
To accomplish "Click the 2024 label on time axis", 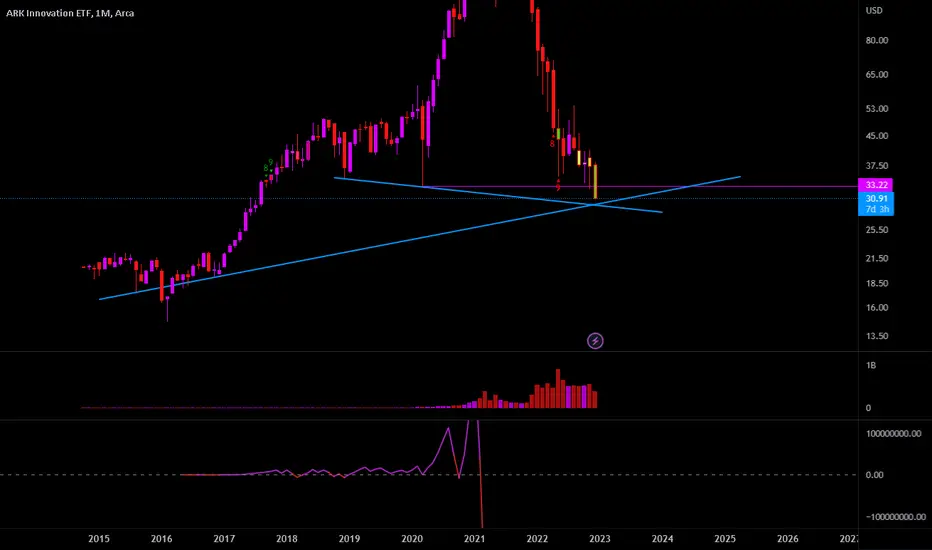I will click(x=662, y=539).
